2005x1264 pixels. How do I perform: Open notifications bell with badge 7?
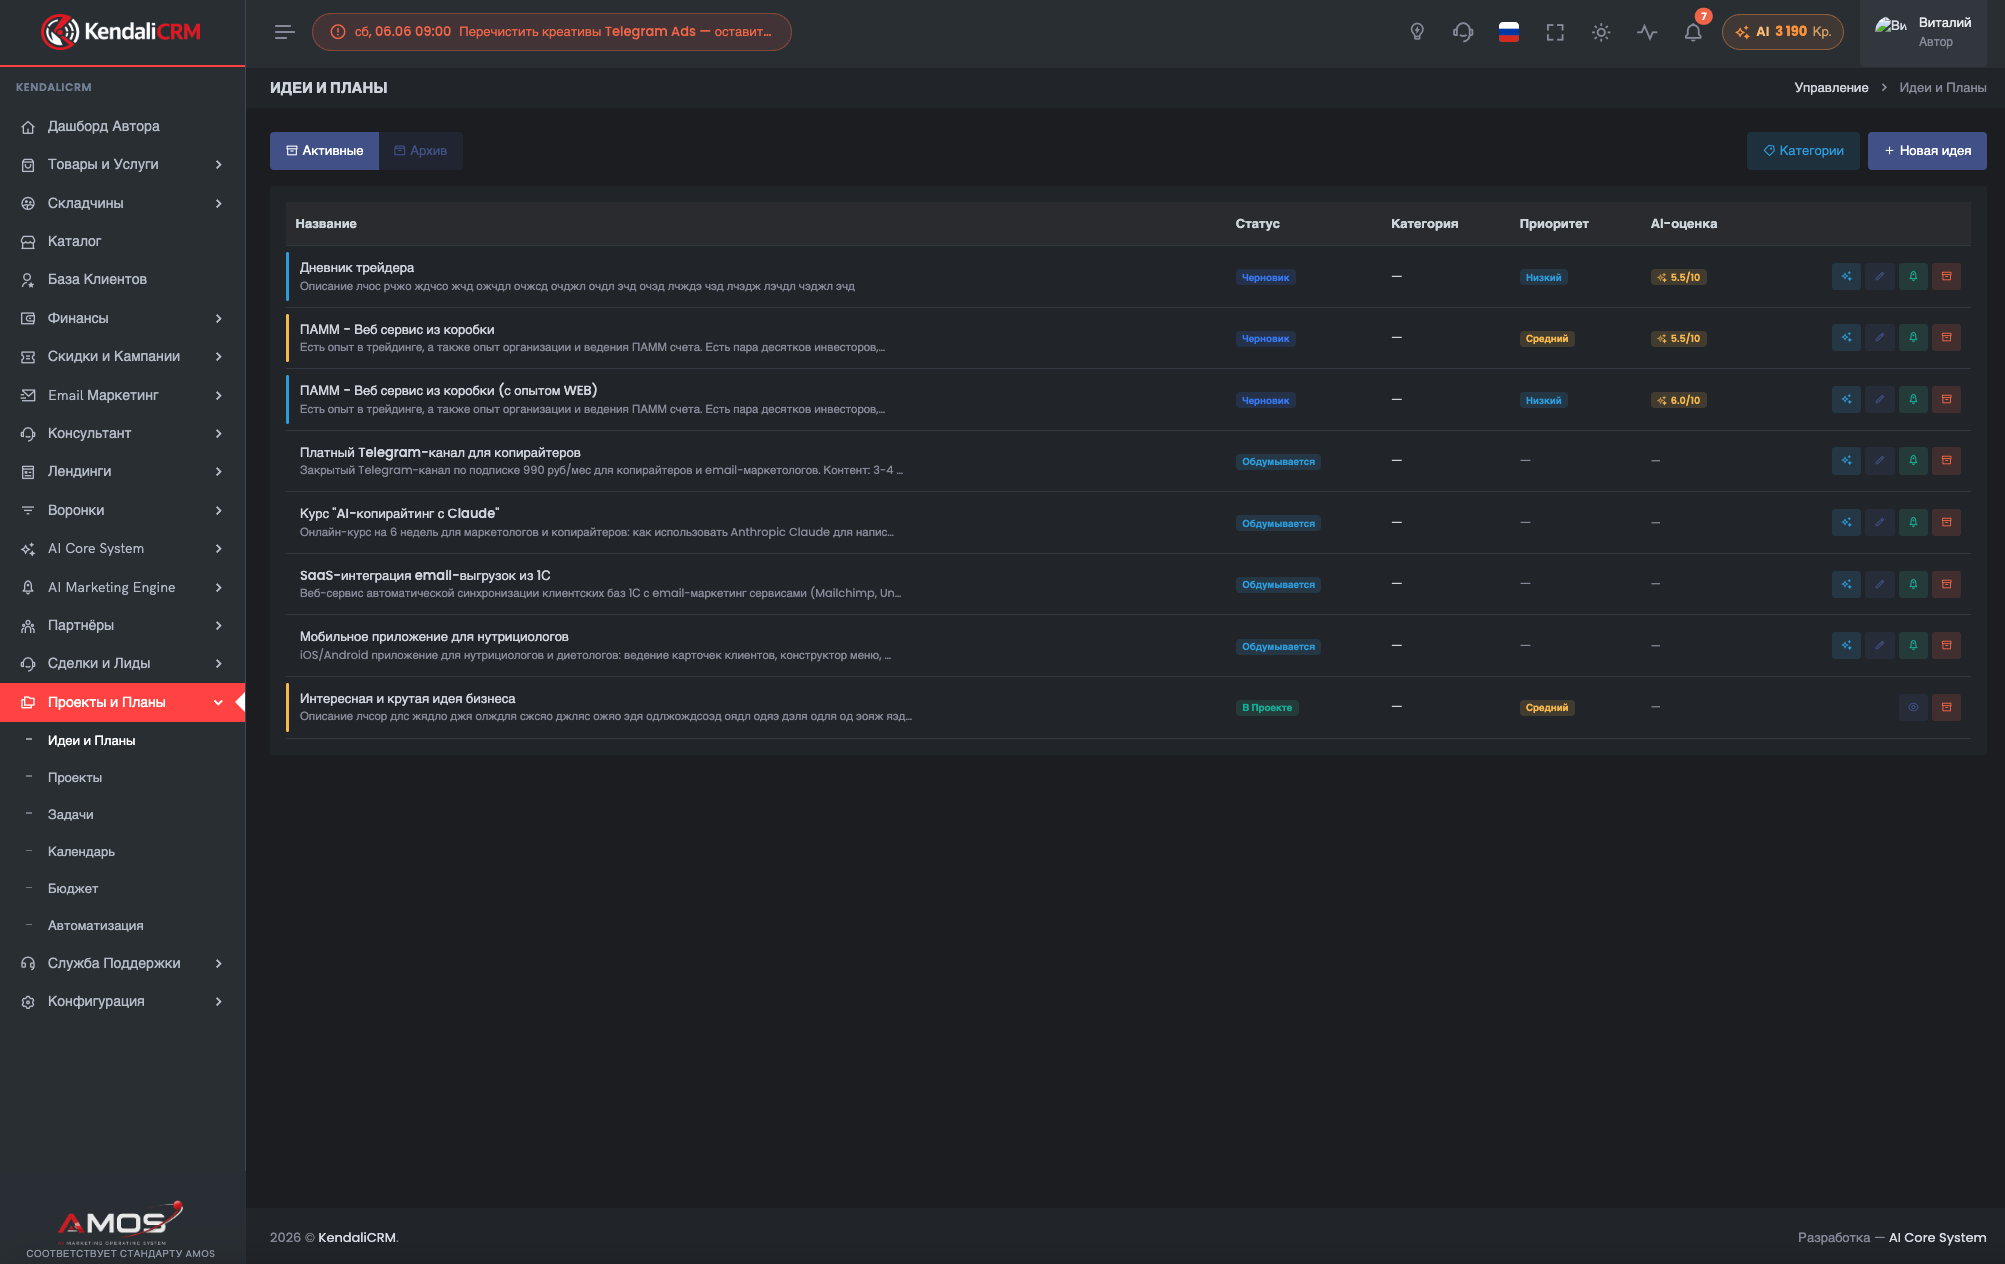[1693, 32]
